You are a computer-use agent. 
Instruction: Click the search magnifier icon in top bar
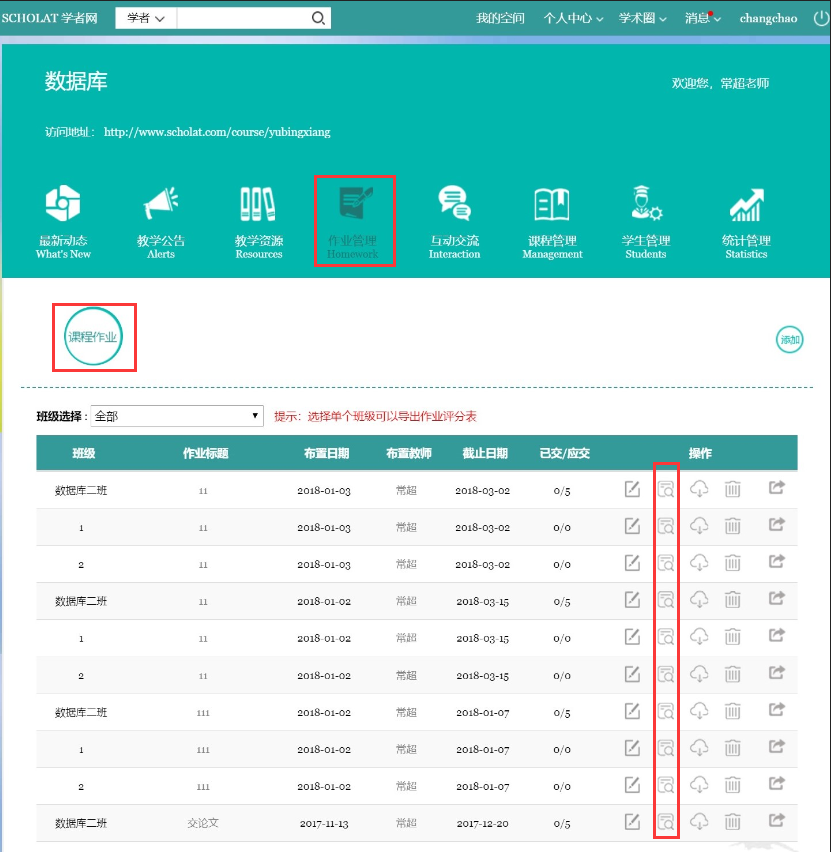click(x=318, y=18)
